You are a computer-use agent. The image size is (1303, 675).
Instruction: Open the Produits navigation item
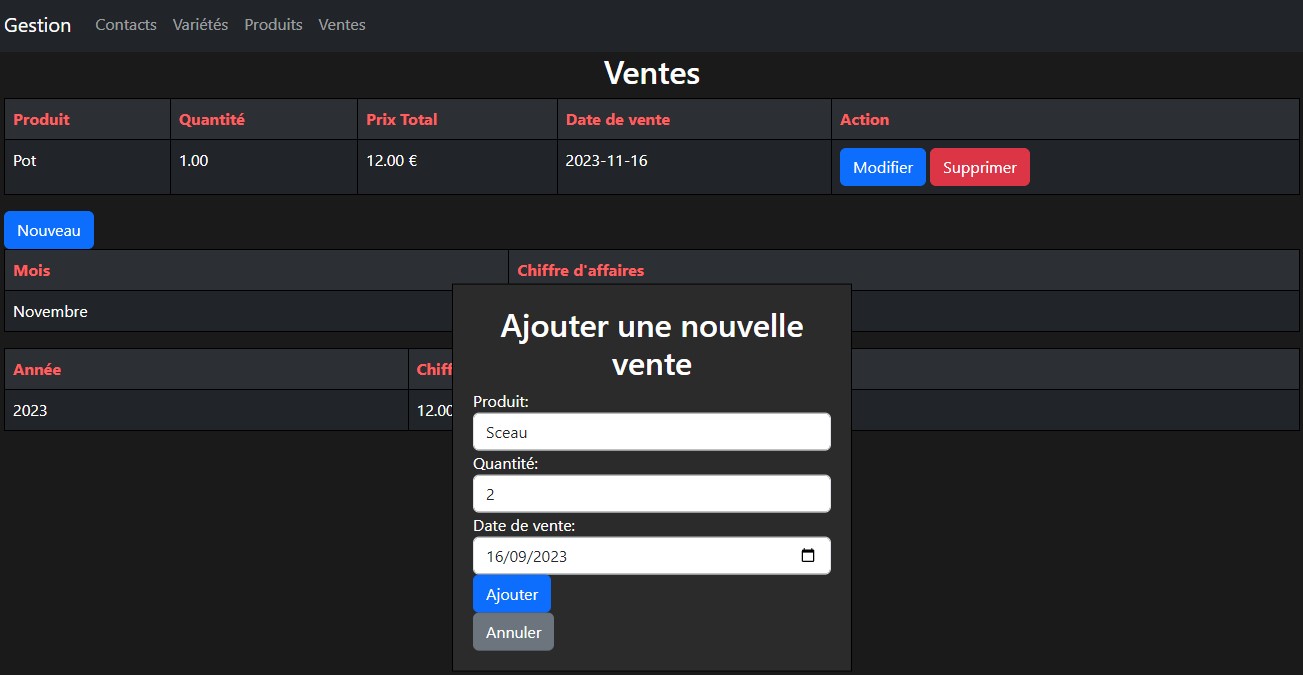273,25
